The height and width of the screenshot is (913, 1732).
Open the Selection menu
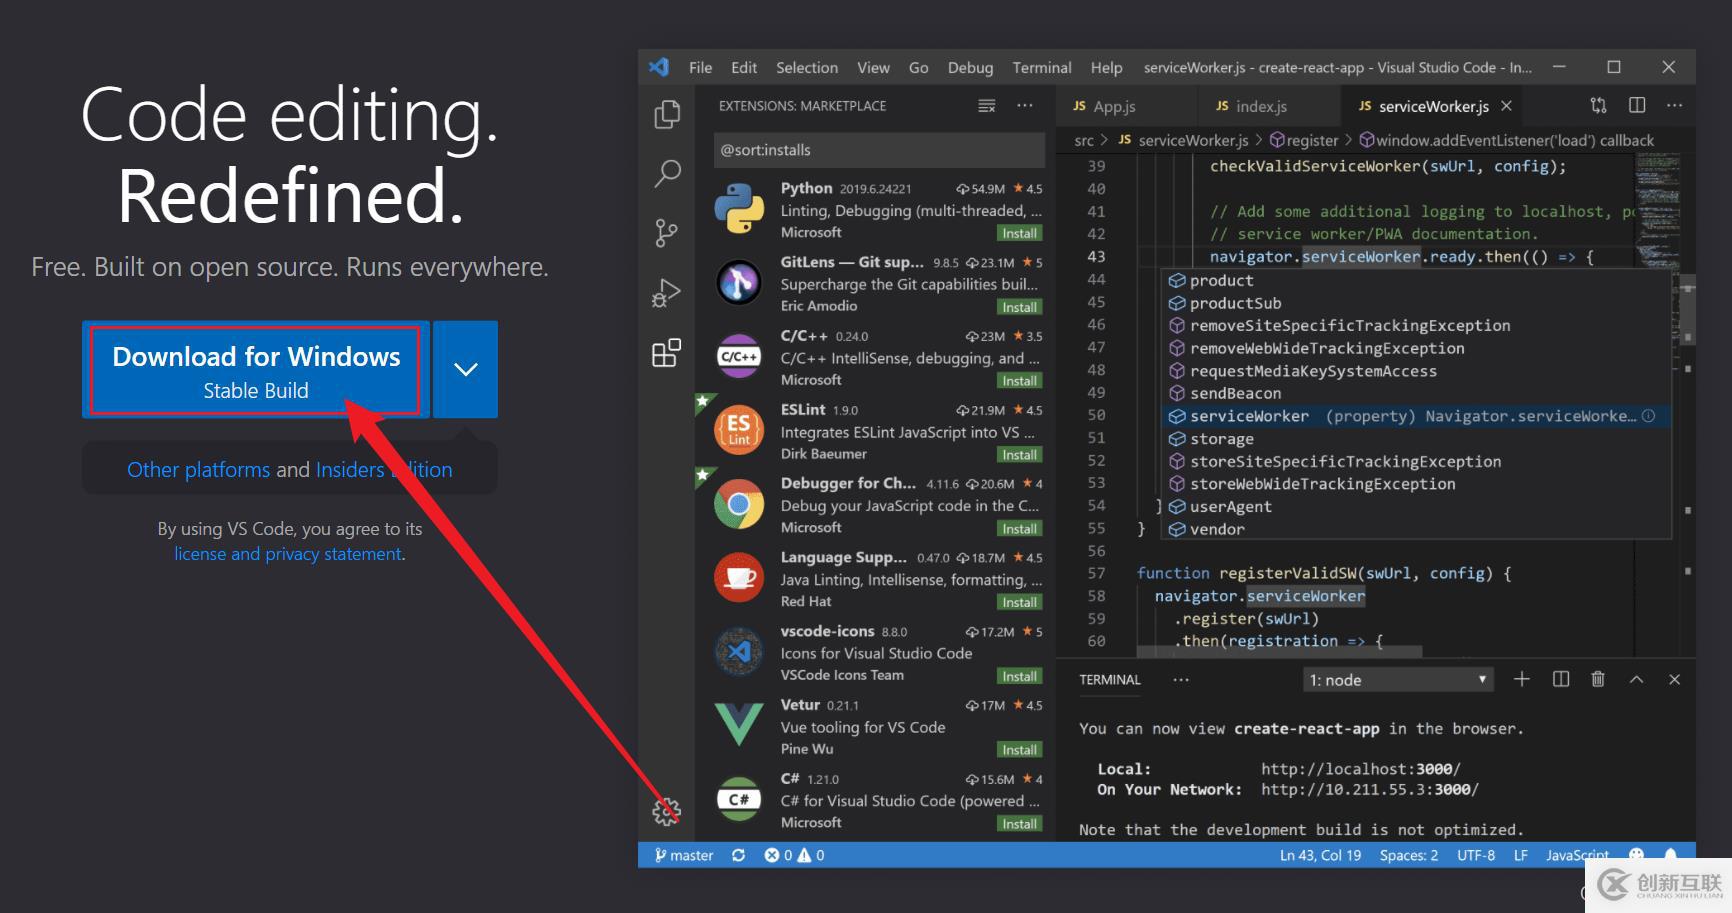point(807,67)
